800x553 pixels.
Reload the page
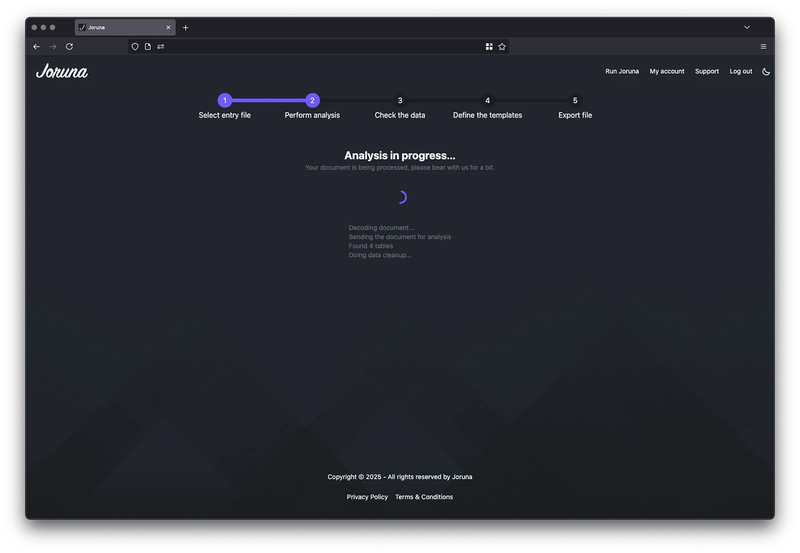click(x=69, y=46)
